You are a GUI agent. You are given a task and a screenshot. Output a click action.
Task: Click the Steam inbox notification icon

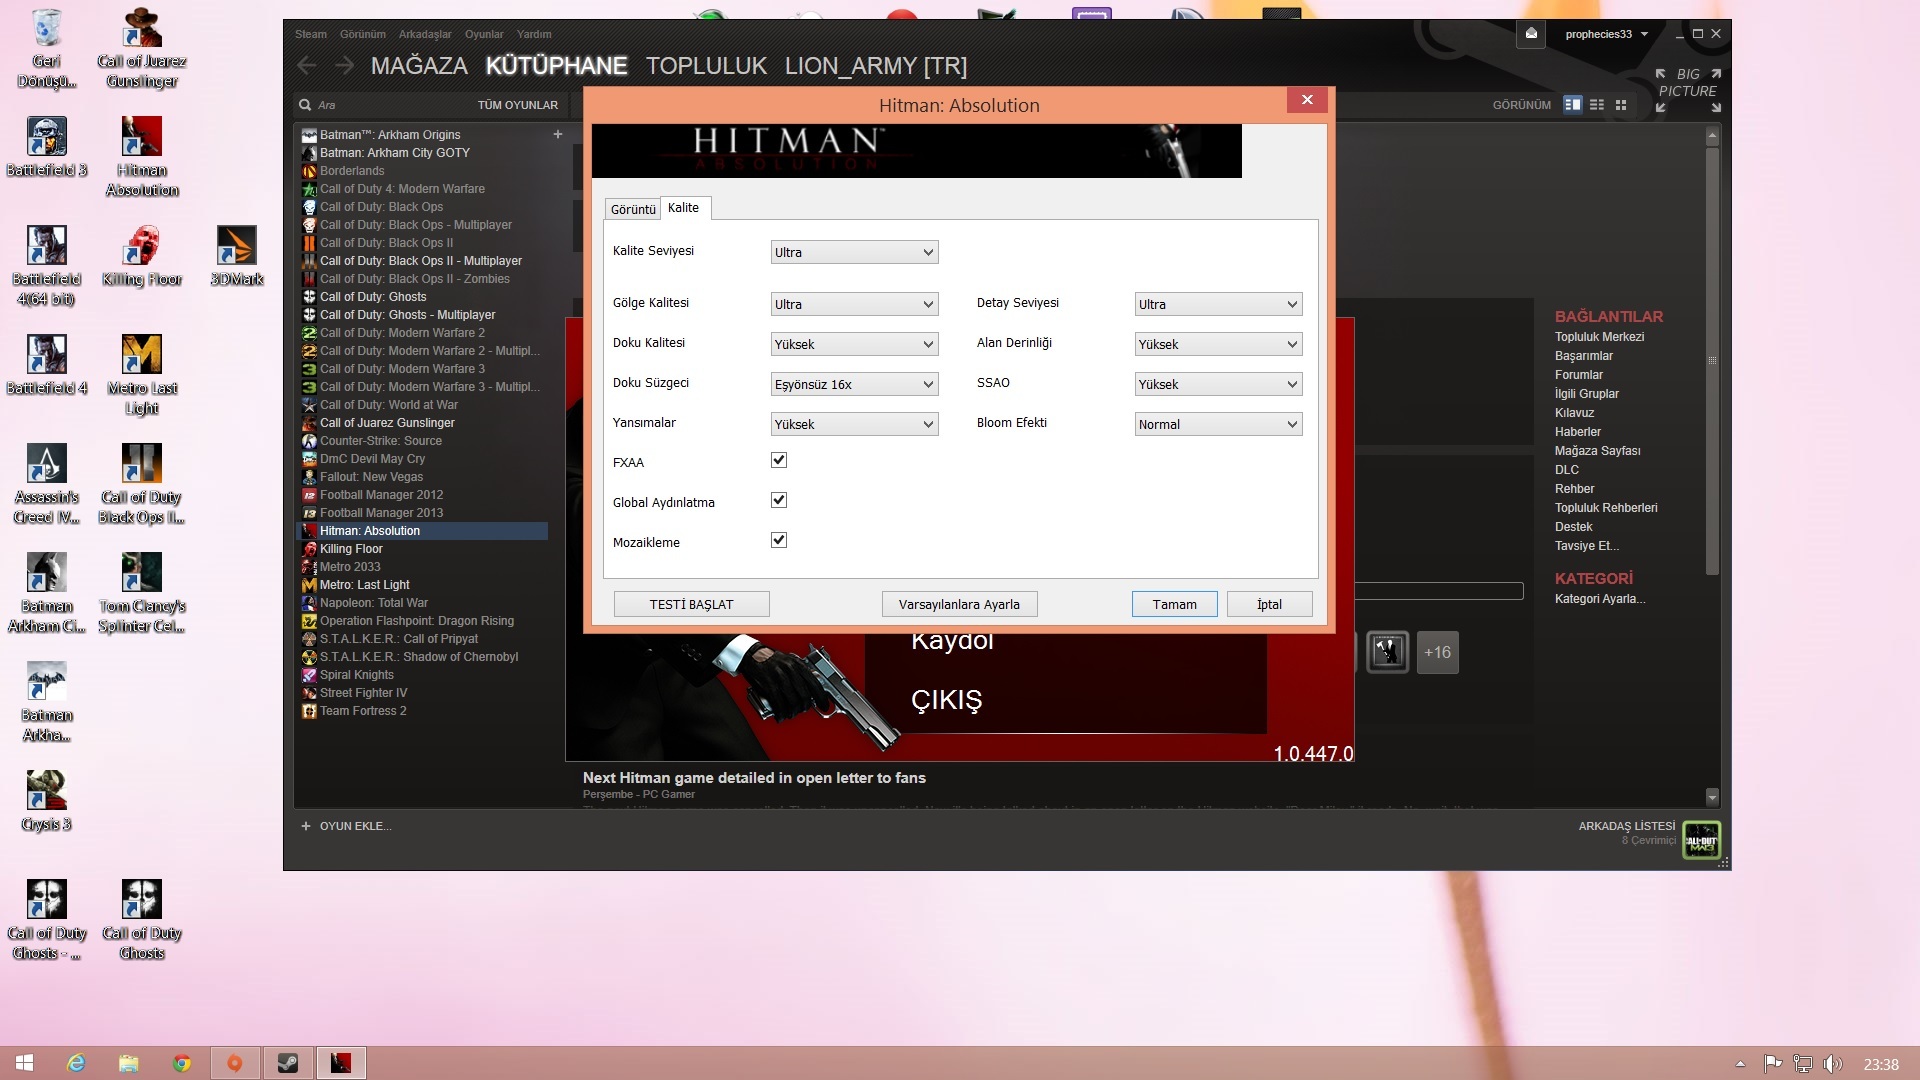coord(1531,34)
